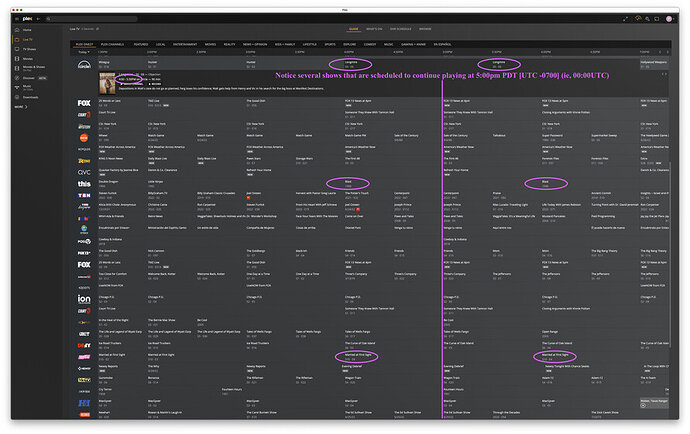
Task: Move guide timeline later with right arrow
Action: click(667, 52)
